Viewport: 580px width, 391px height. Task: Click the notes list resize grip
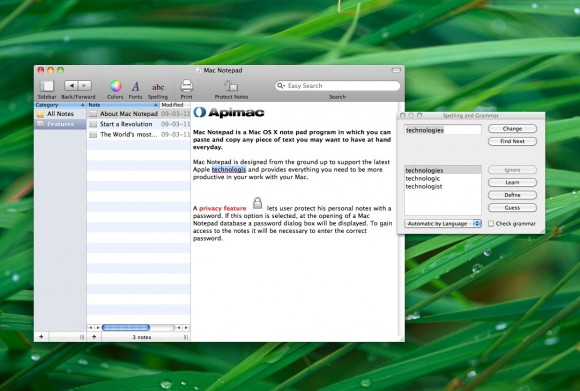pyautogui.click(x=186, y=337)
